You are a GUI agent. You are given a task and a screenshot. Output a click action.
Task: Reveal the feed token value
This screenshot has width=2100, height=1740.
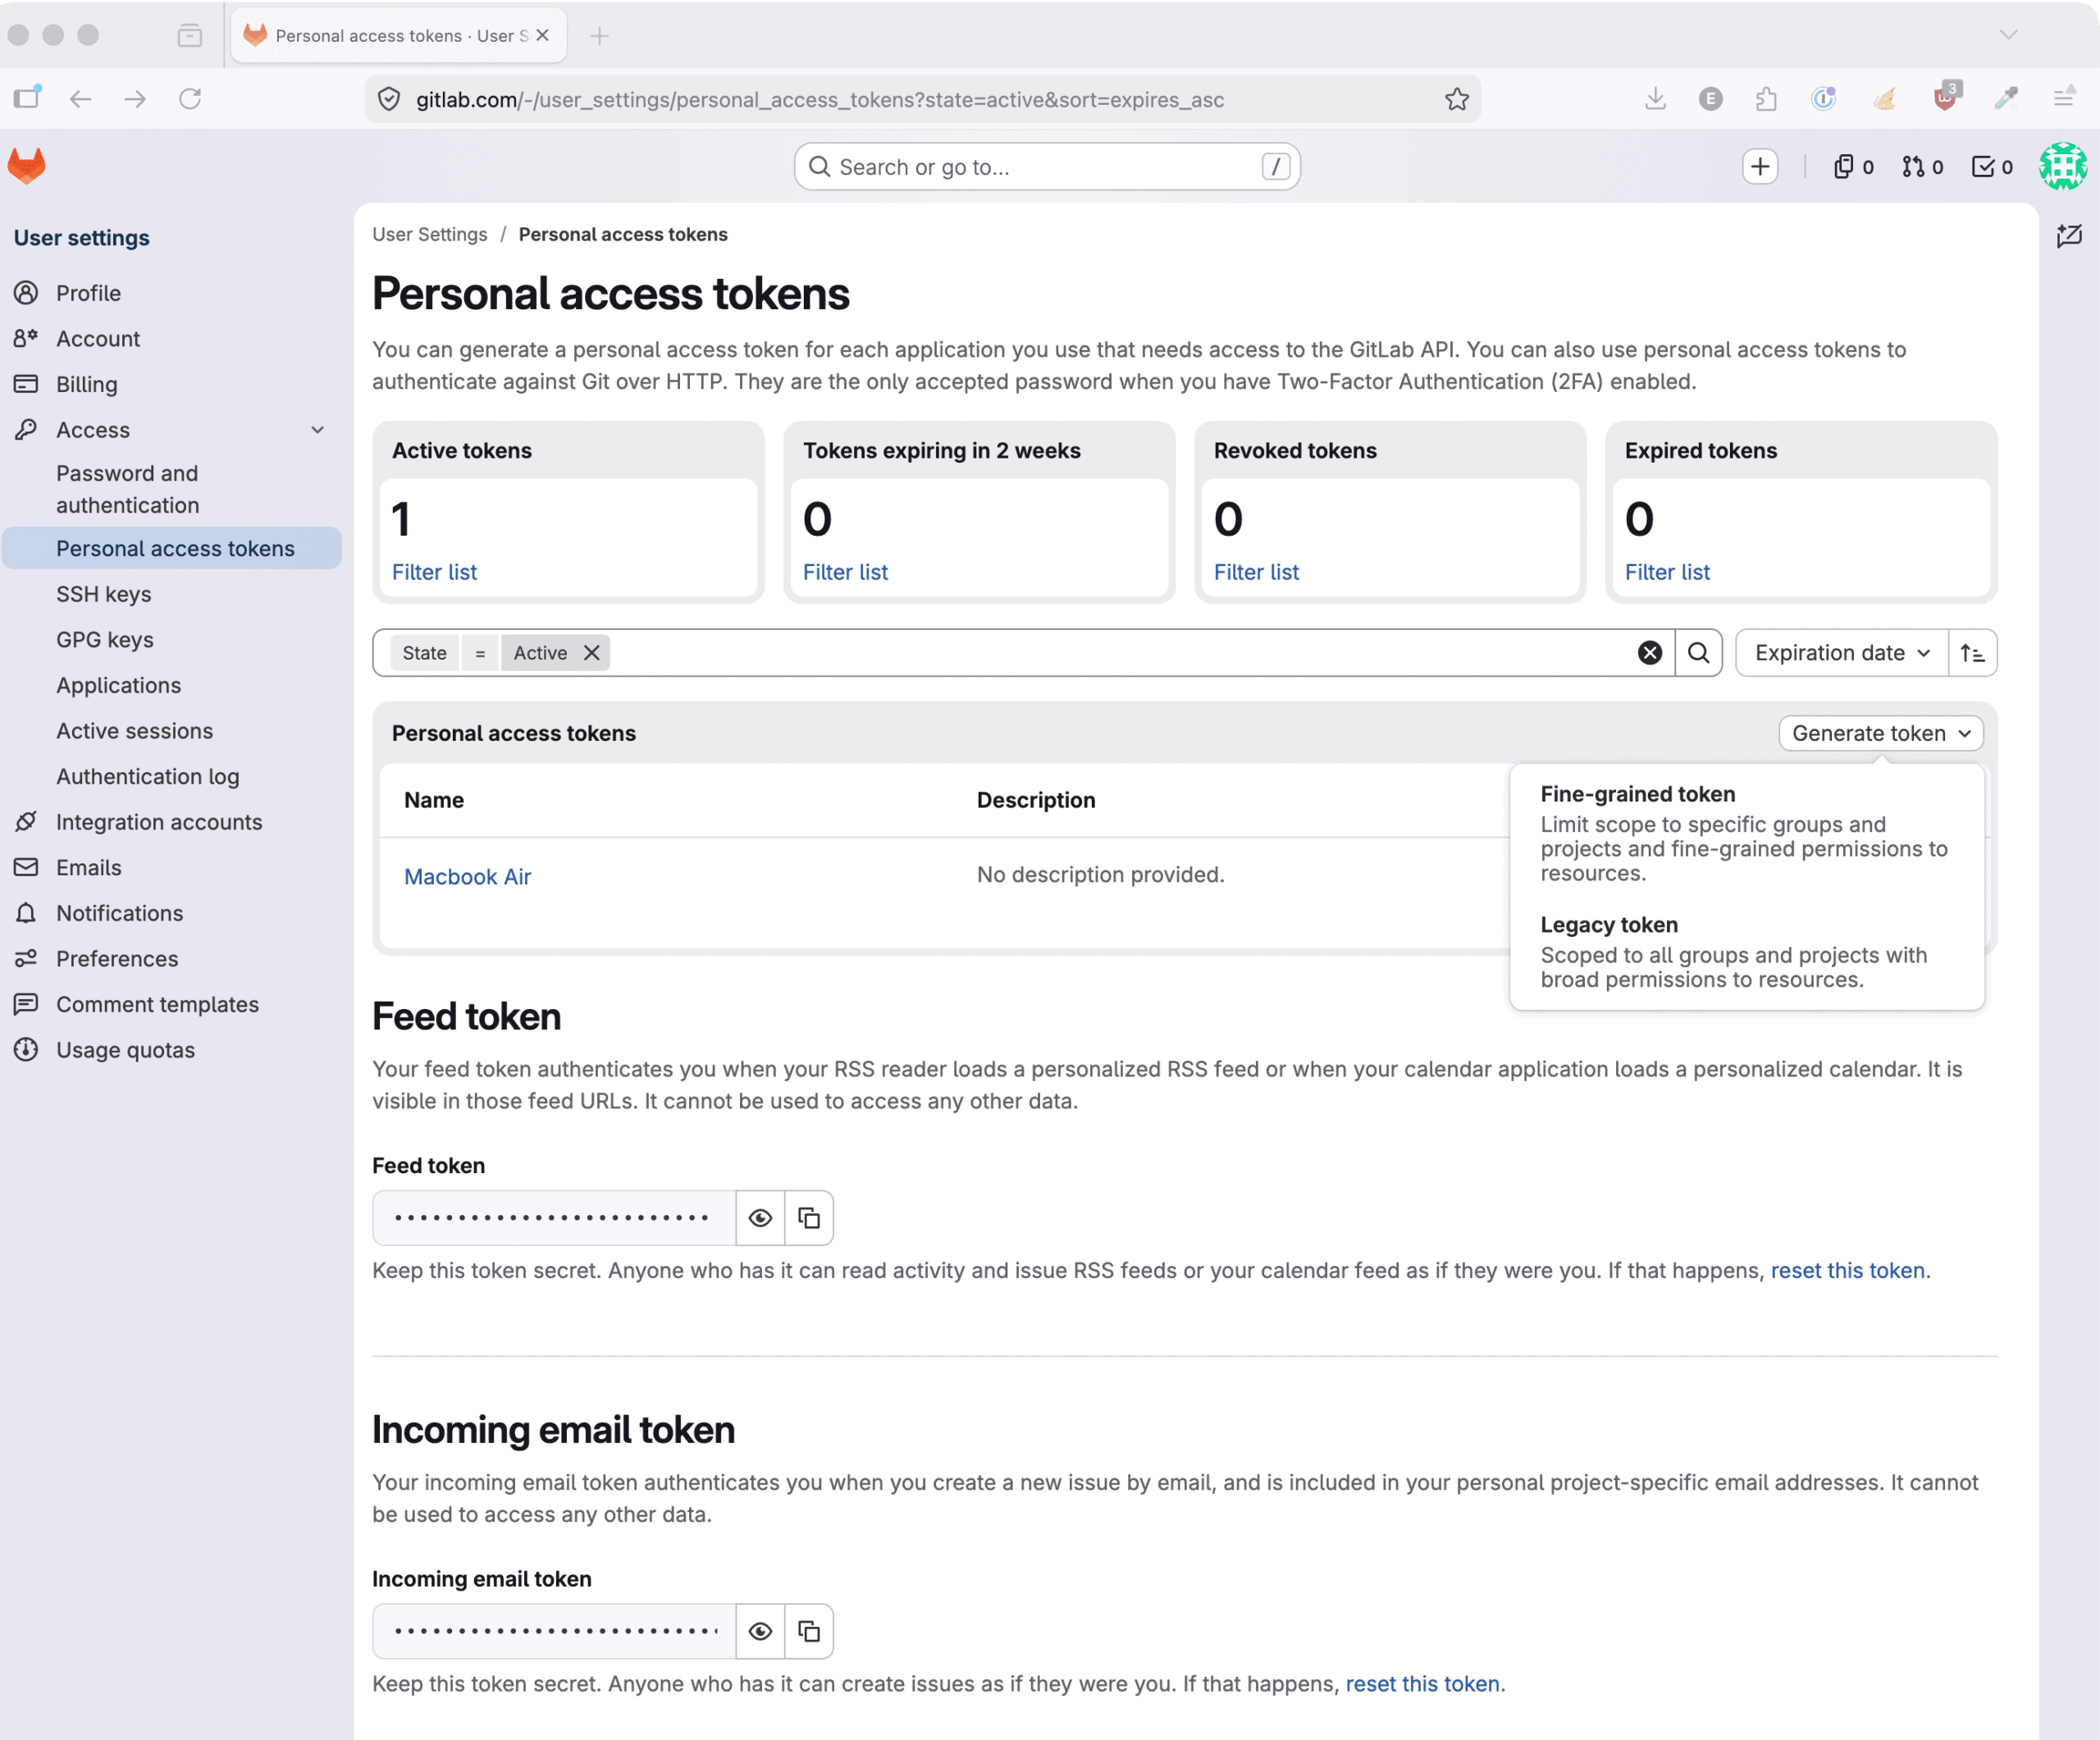(x=760, y=1218)
